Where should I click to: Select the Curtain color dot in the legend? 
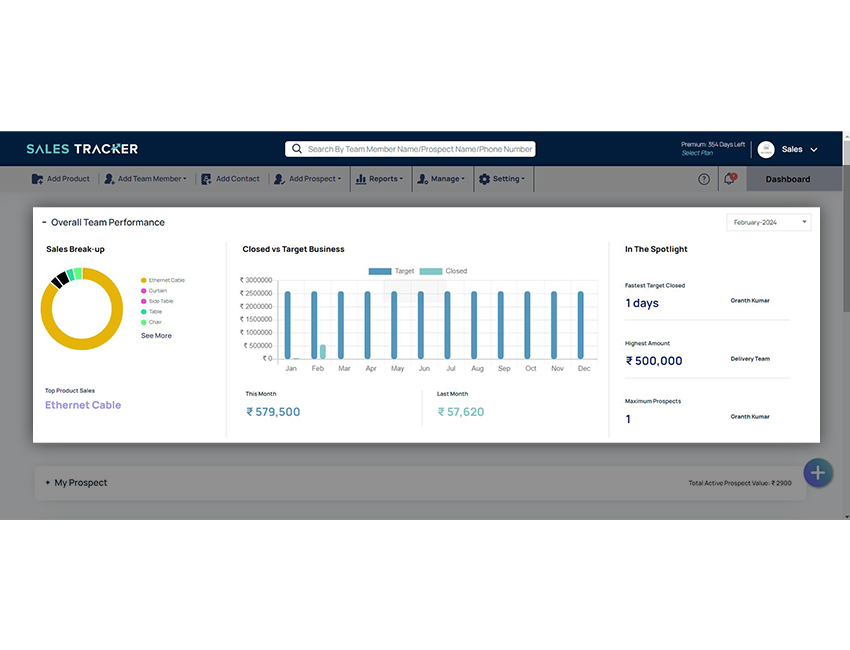(143, 291)
